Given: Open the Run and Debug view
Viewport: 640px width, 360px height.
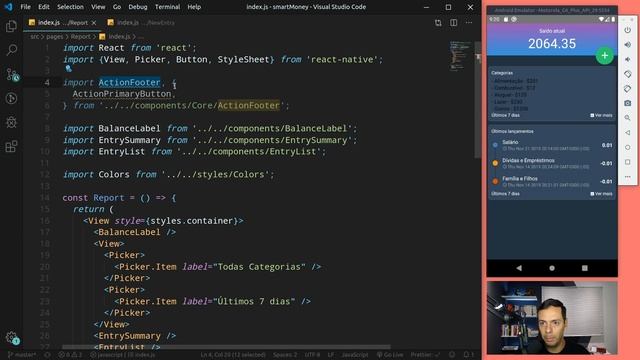Looking at the screenshot, I should [11, 98].
